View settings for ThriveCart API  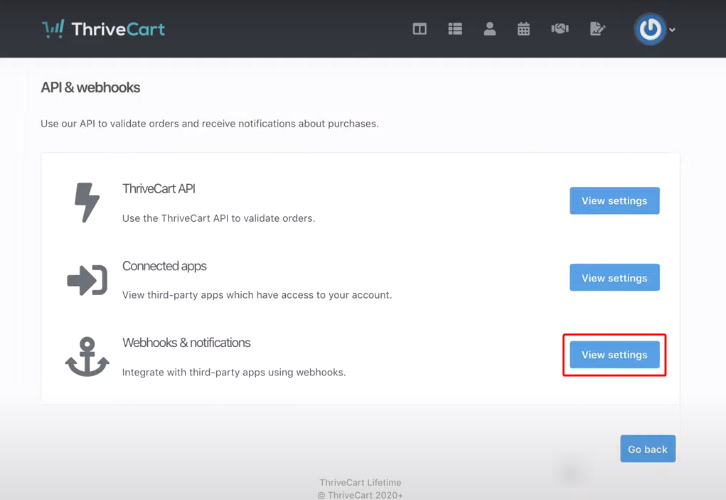tap(614, 200)
